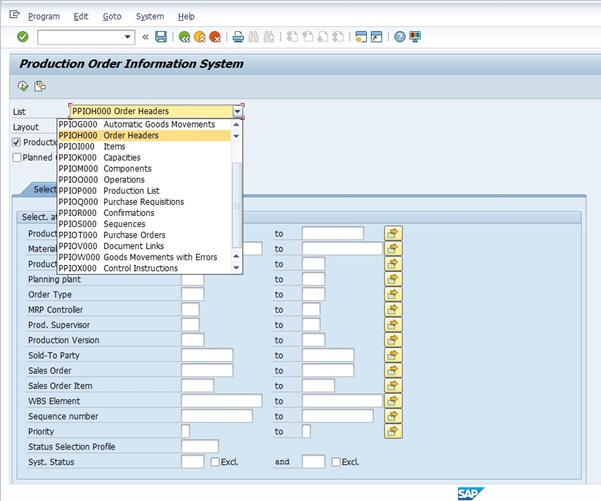601x501 pixels.
Task: Open multiple selection for Material row
Action: pos(393,248)
